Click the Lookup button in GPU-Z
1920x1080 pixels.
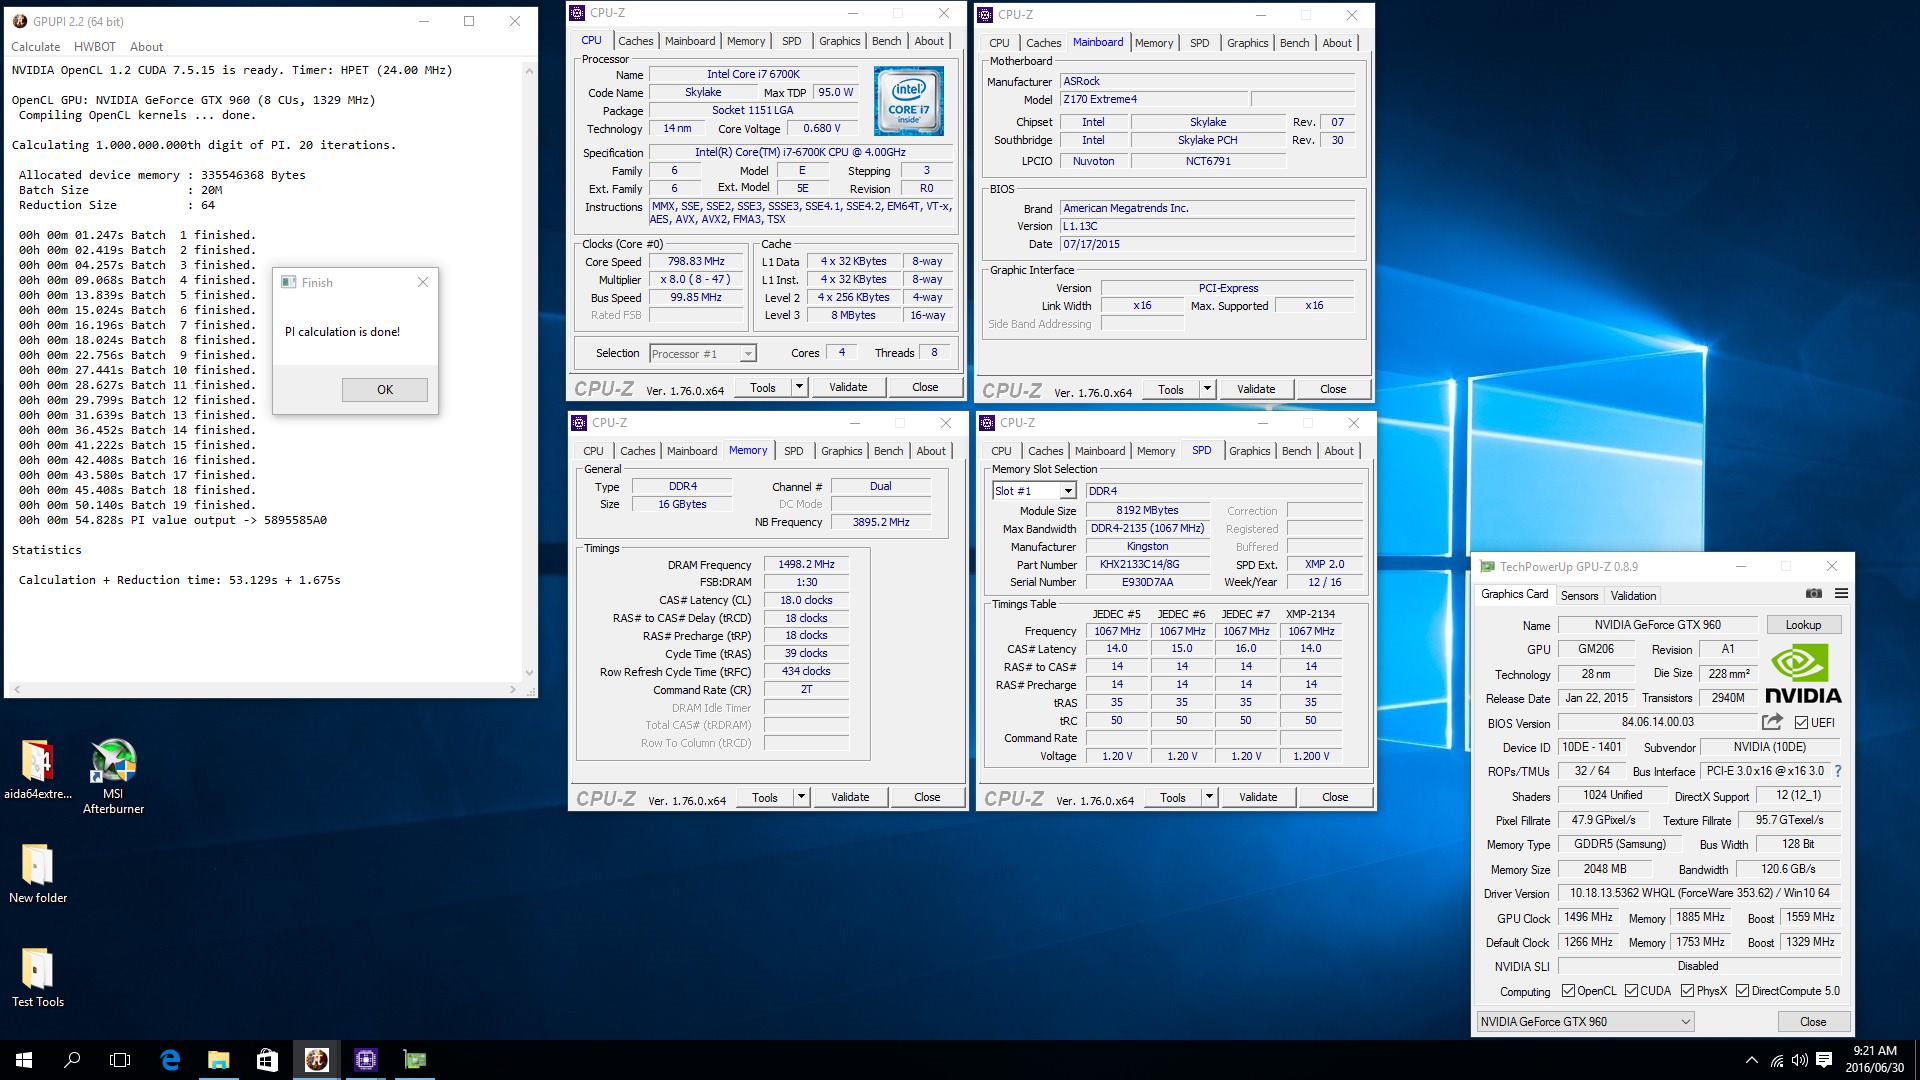pyautogui.click(x=1803, y=625)
